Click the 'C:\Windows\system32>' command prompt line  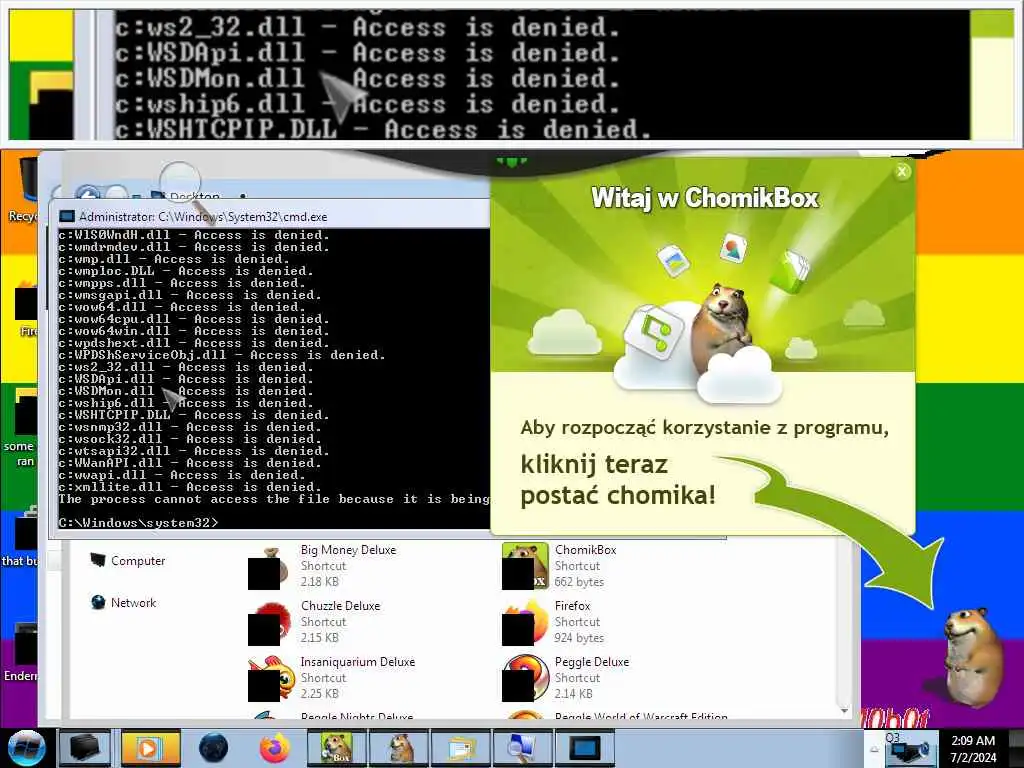pyautogui.click(x=138, y=522)
